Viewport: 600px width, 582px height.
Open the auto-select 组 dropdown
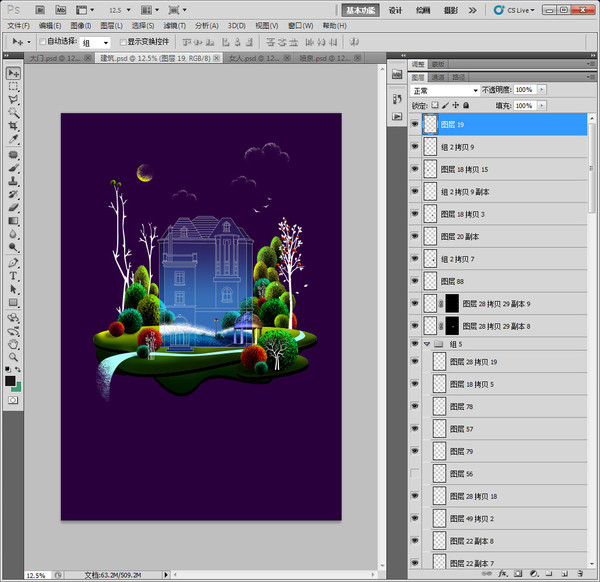point(95,42)
